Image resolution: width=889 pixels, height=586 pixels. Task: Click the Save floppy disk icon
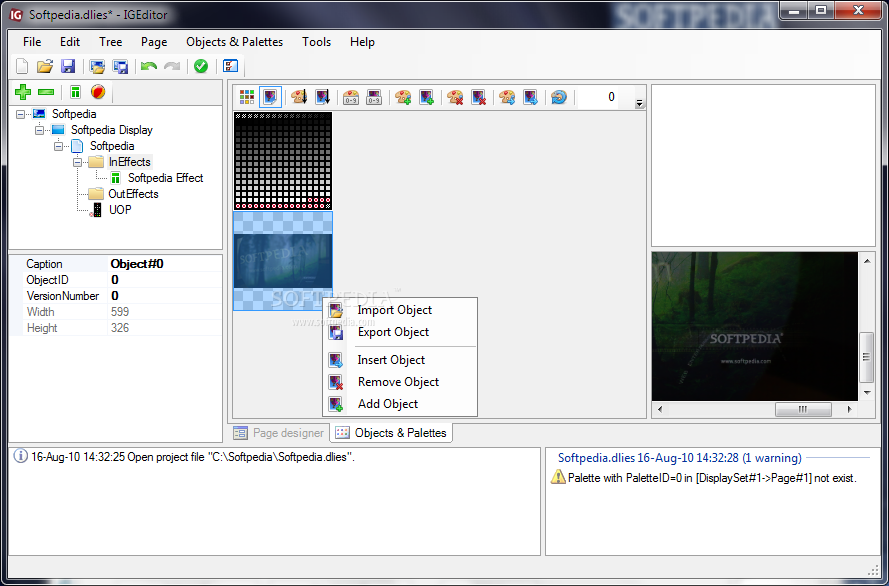[68, 66]
